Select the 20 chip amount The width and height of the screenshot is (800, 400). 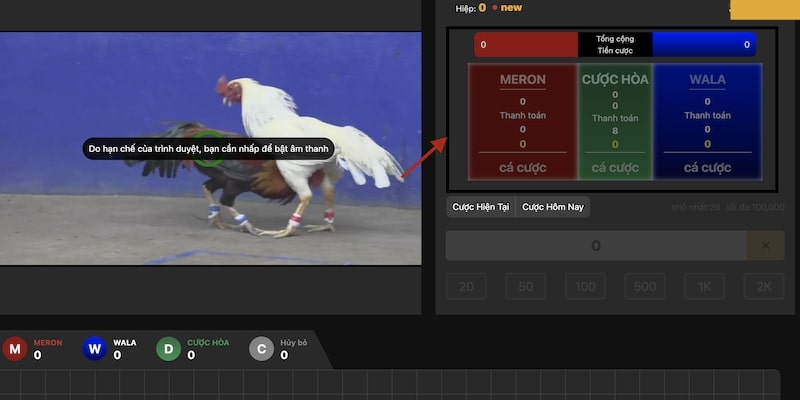(x=465, y=287)
